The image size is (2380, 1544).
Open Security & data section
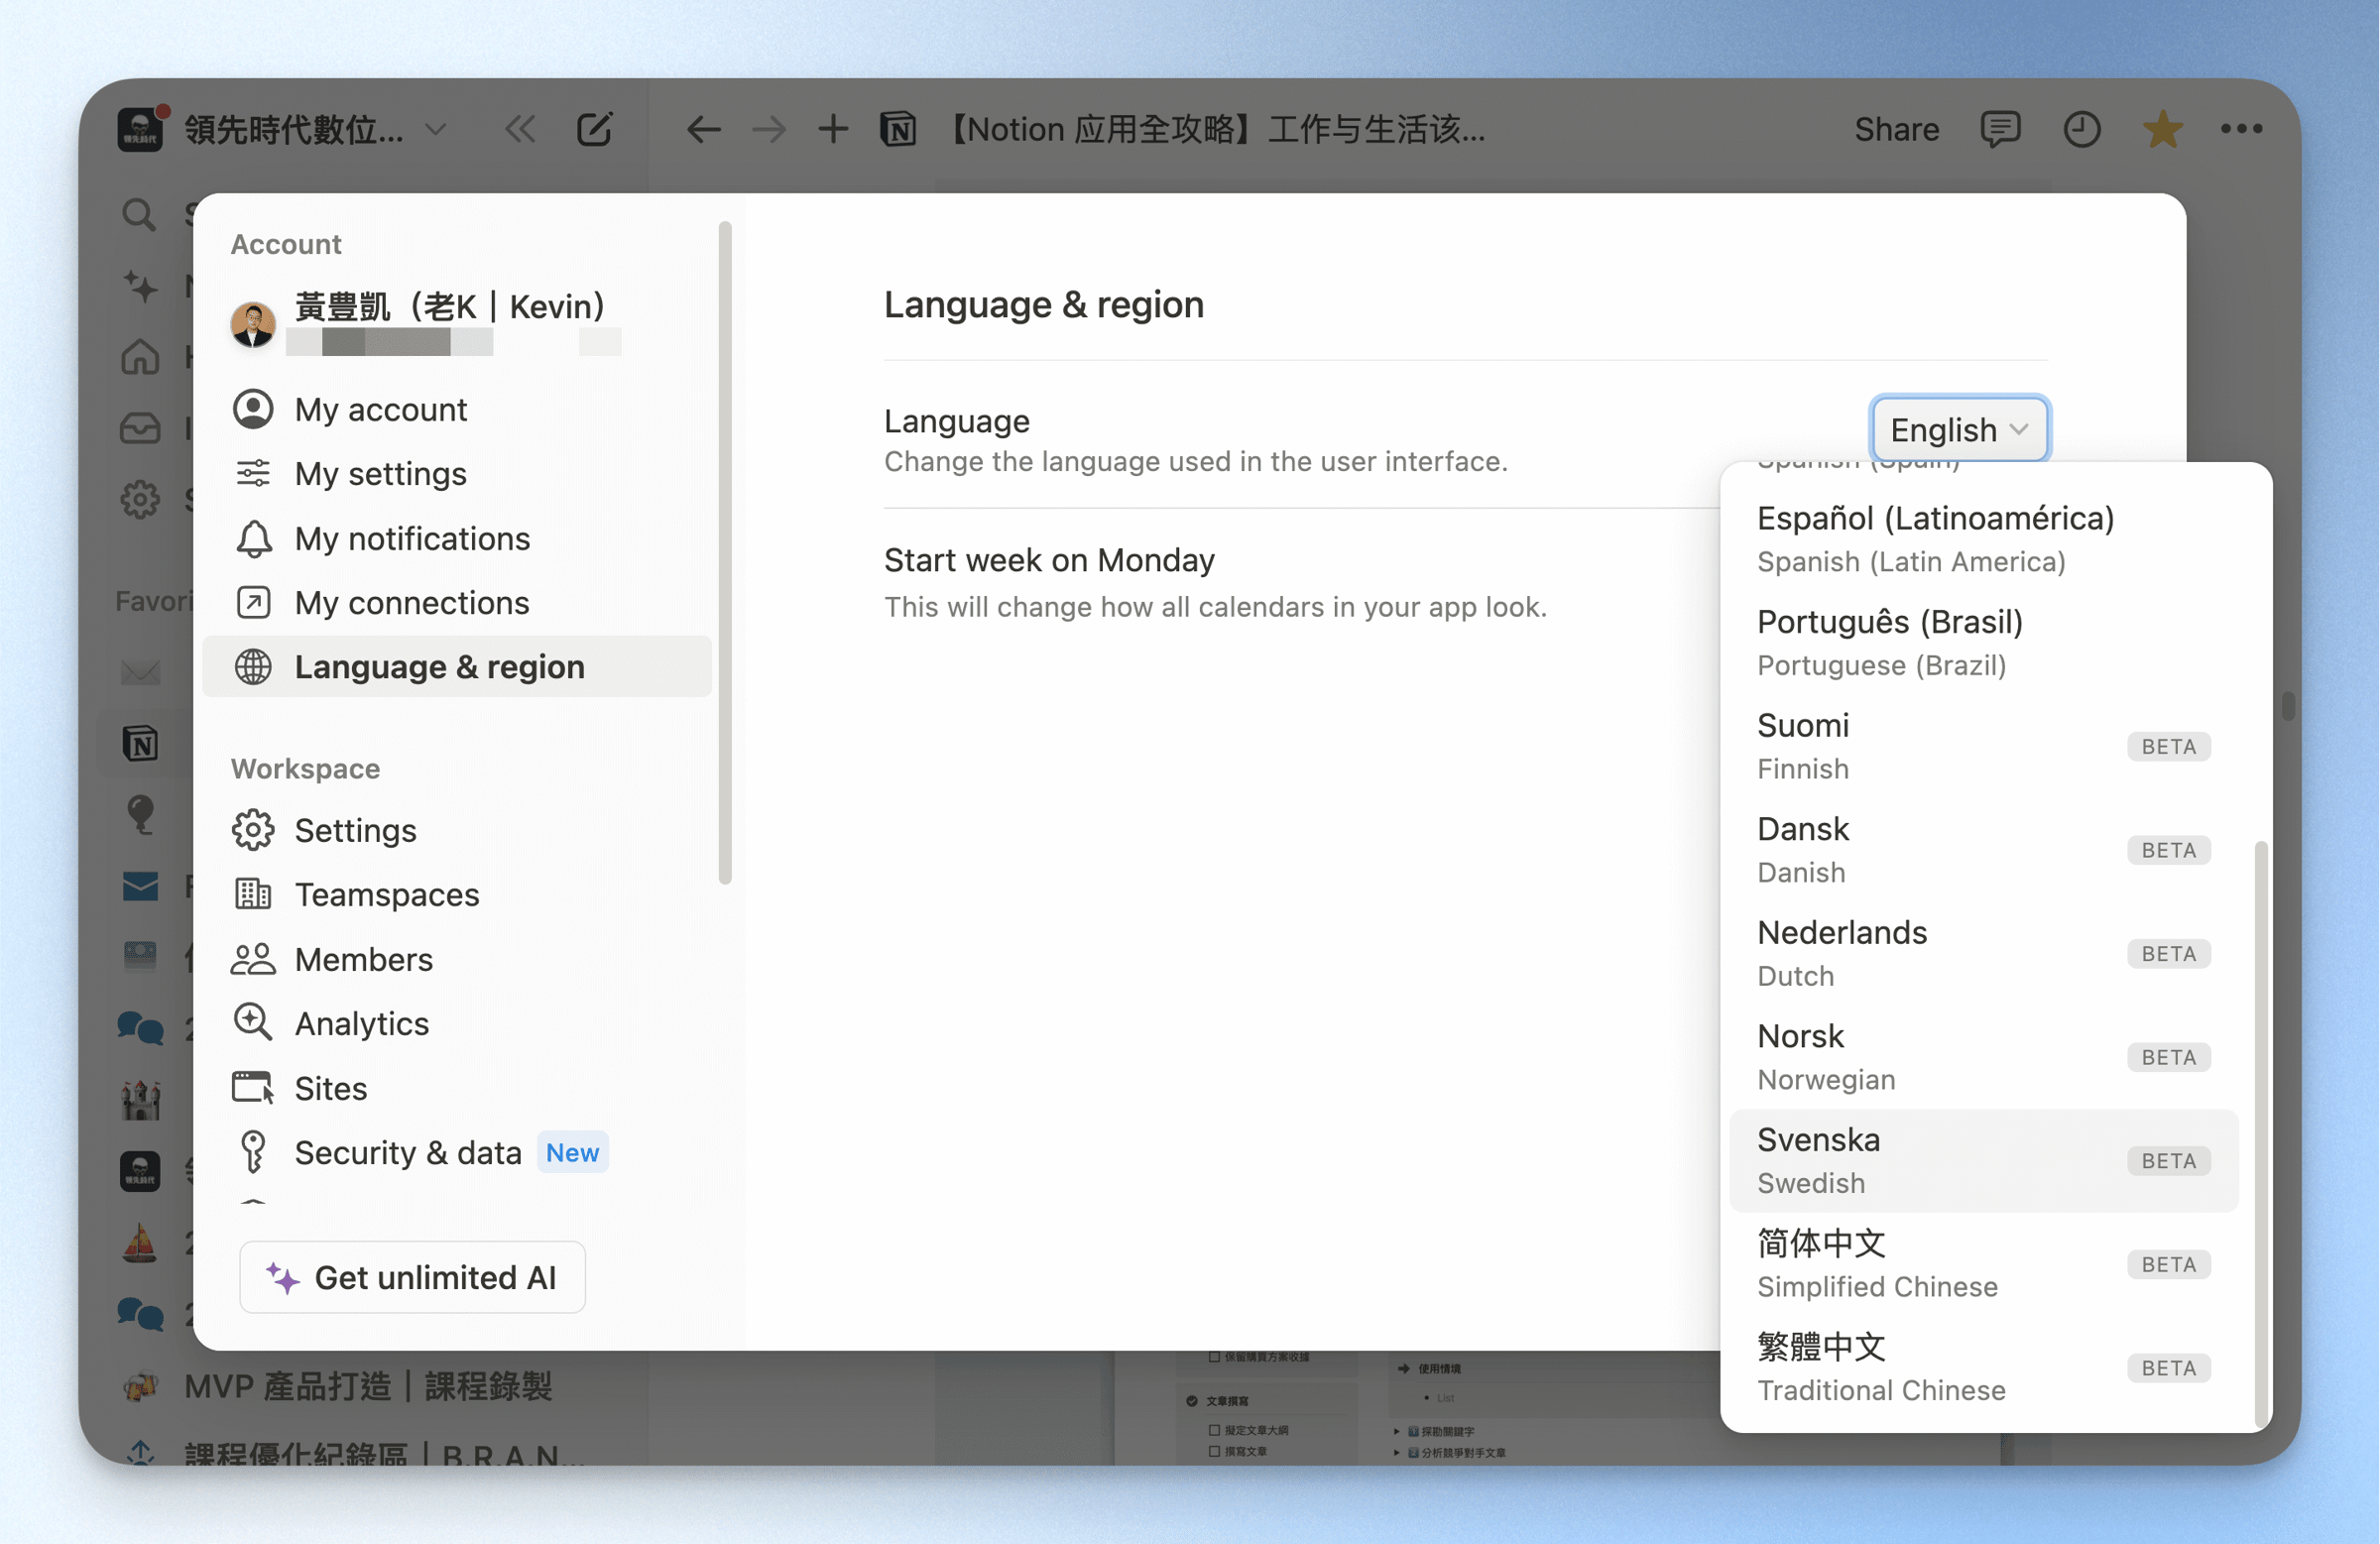(456, 1152)
